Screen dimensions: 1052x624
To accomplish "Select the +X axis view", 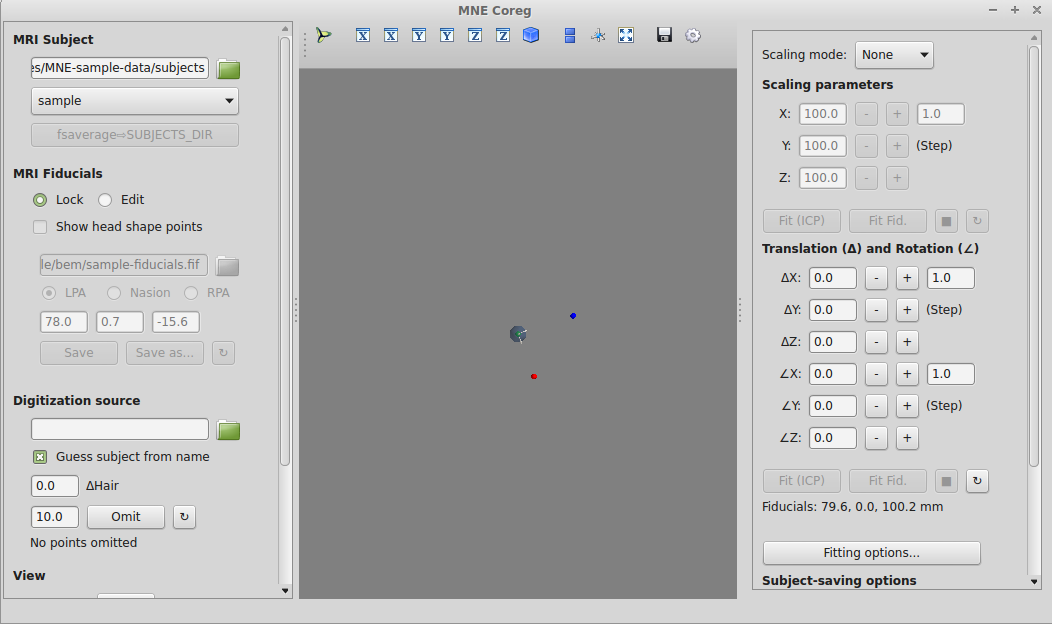I will pos(363,35).
